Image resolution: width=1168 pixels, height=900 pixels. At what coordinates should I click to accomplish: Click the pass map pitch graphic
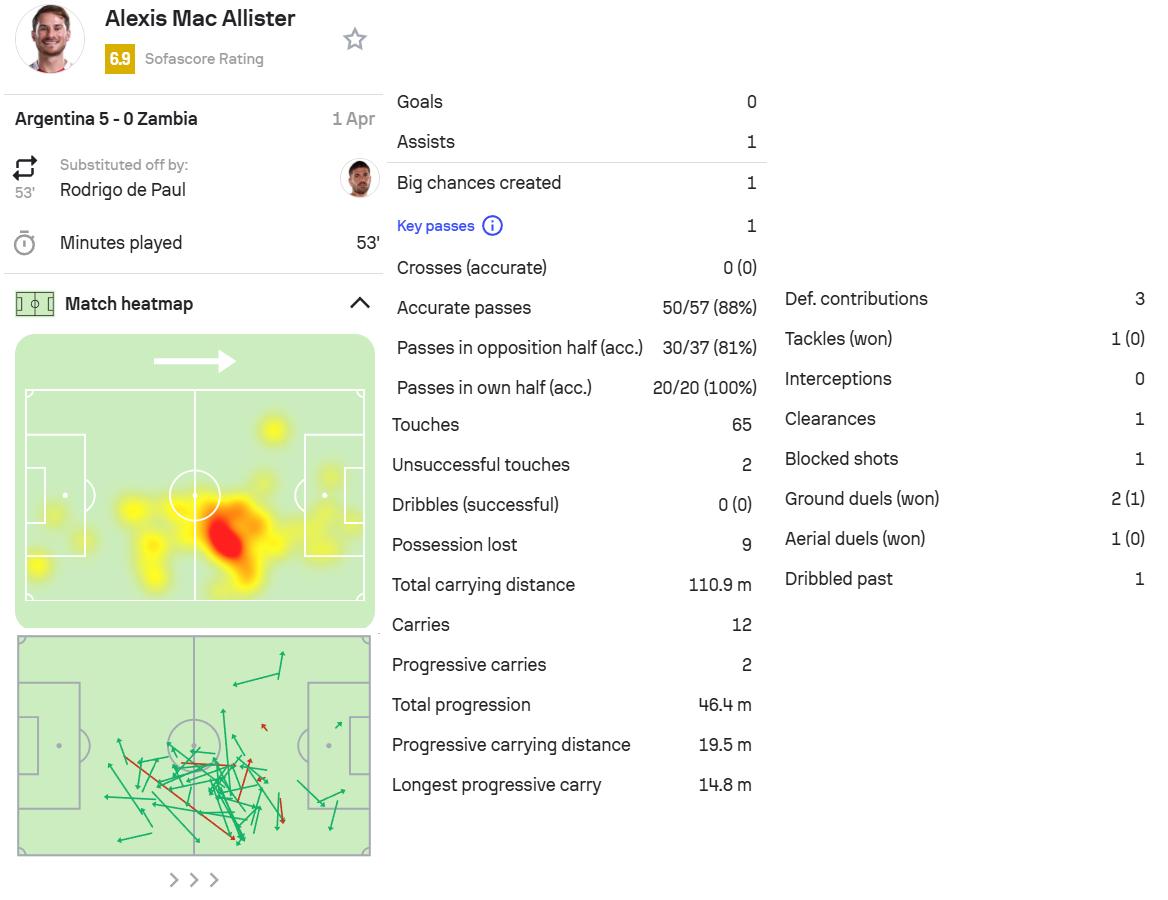(x=194, y=746)
